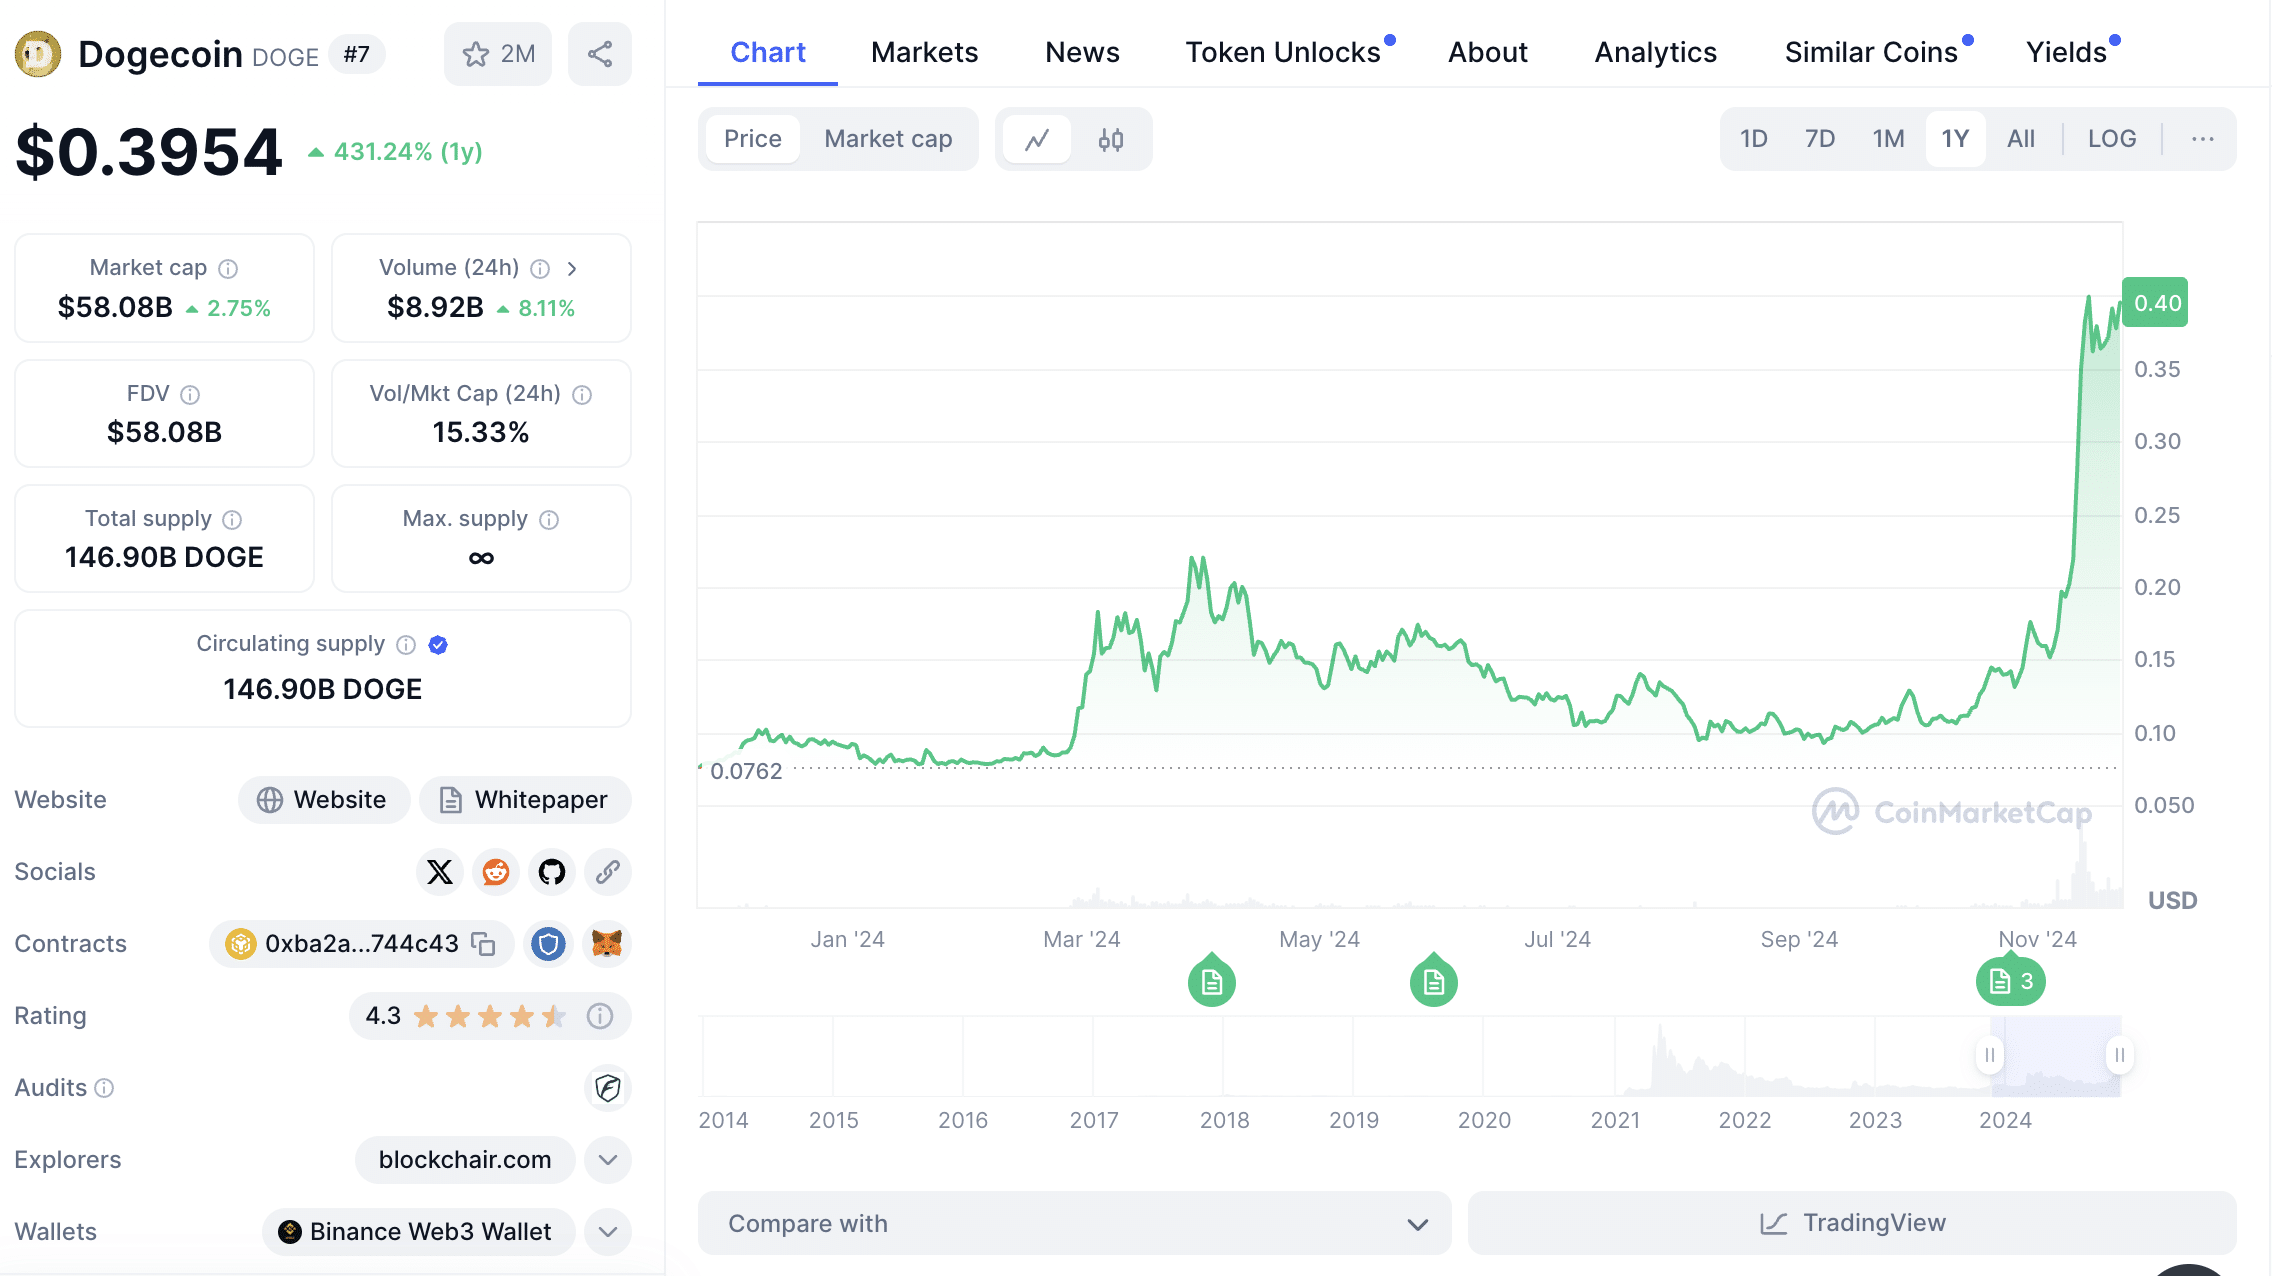Click Total supply info icon

pos(232,519)
